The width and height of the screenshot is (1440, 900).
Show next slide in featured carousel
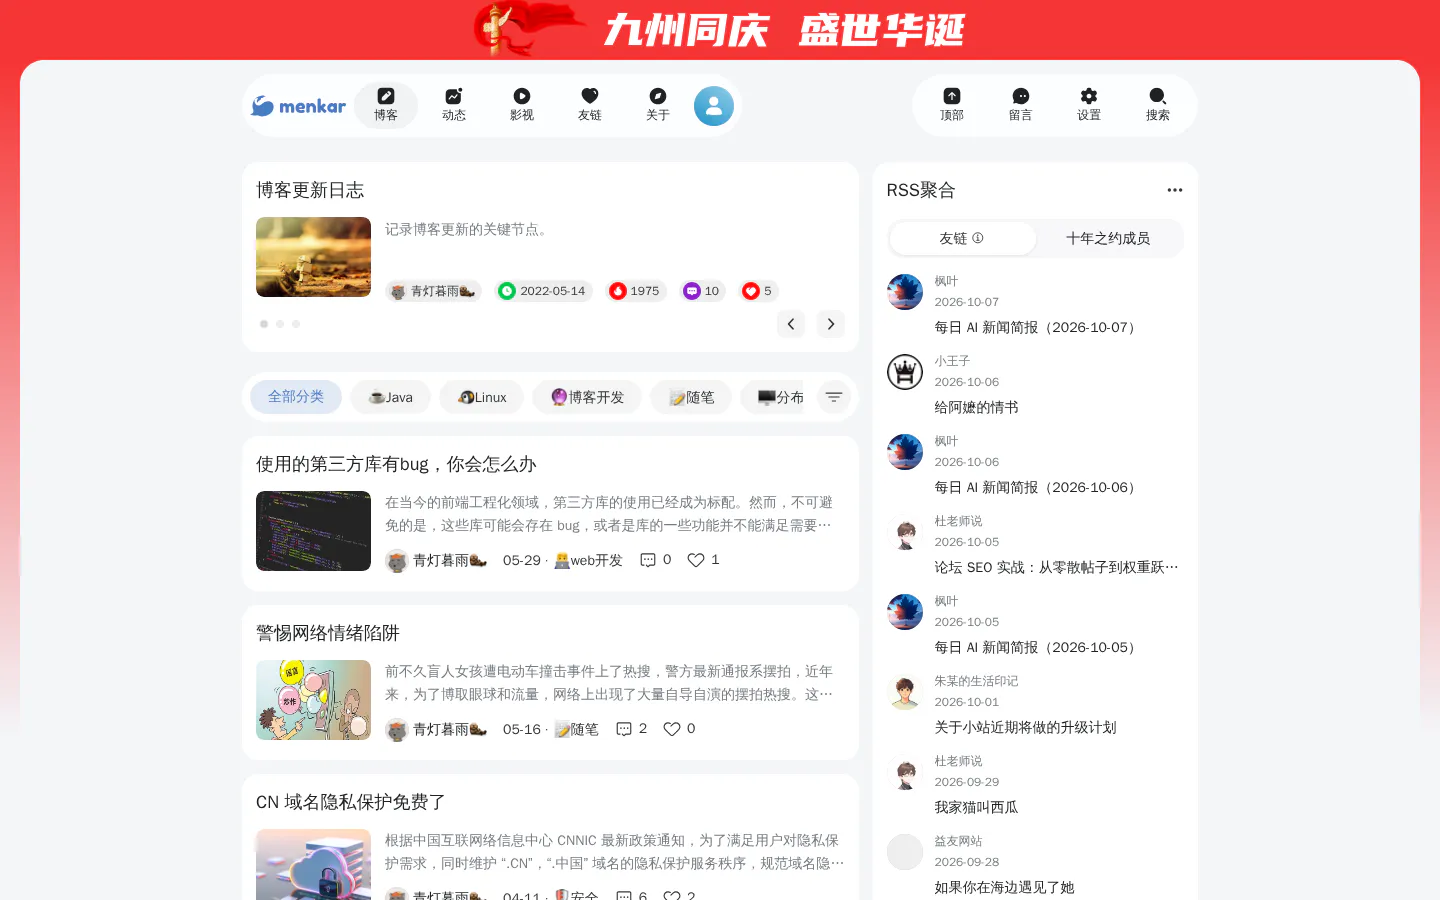pos(831,324)
